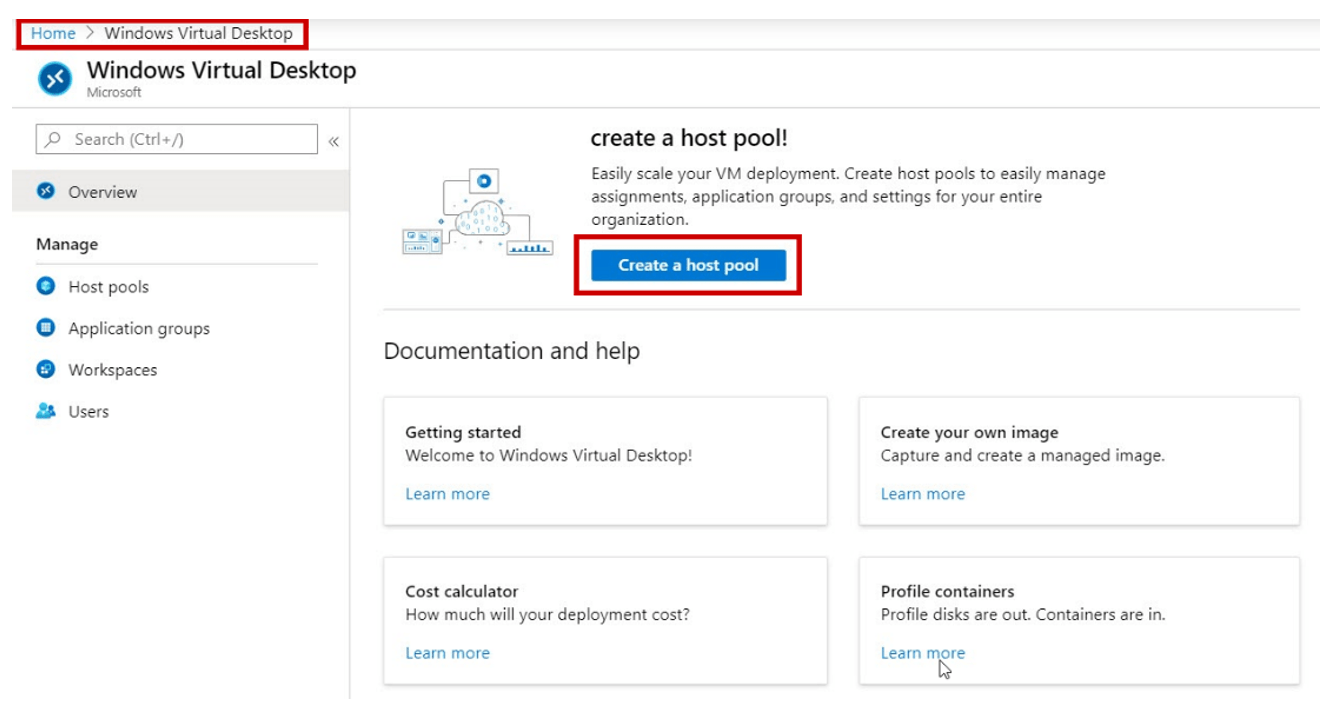
Task: Click the Manage section label
Action: coord(67,244)
